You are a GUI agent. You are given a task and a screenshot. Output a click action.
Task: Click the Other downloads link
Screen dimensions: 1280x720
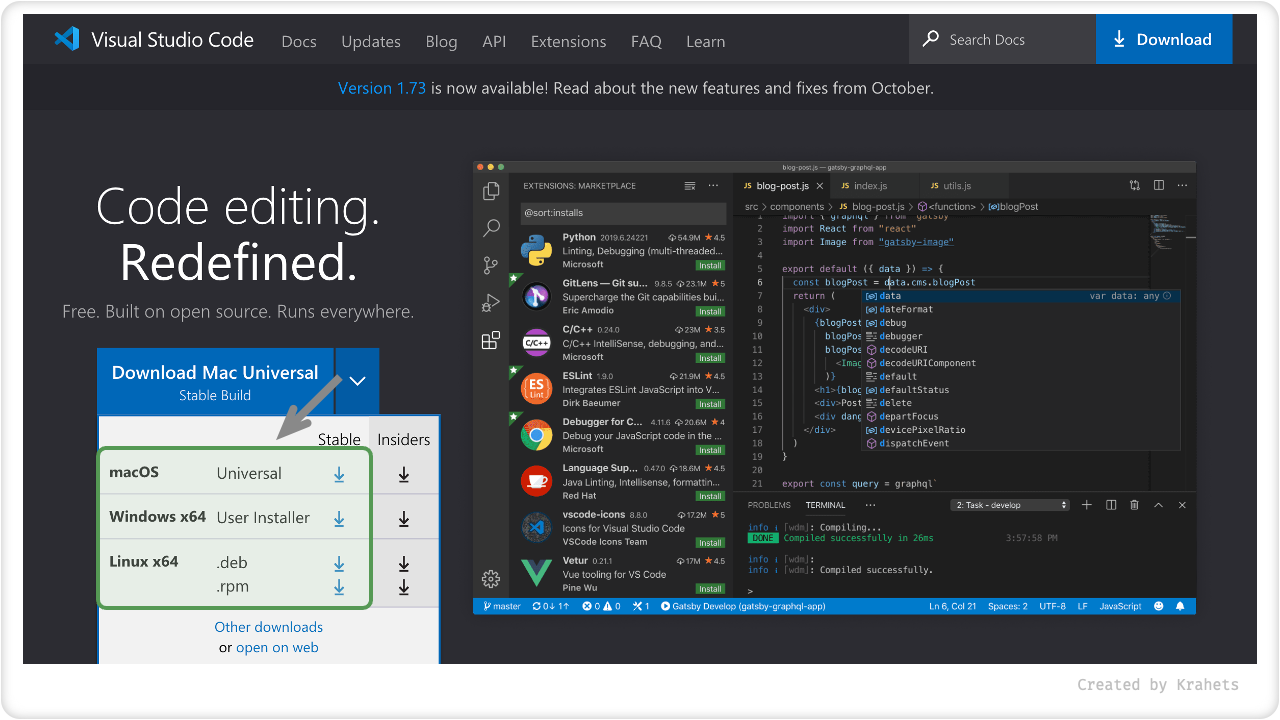pos(268,627)
